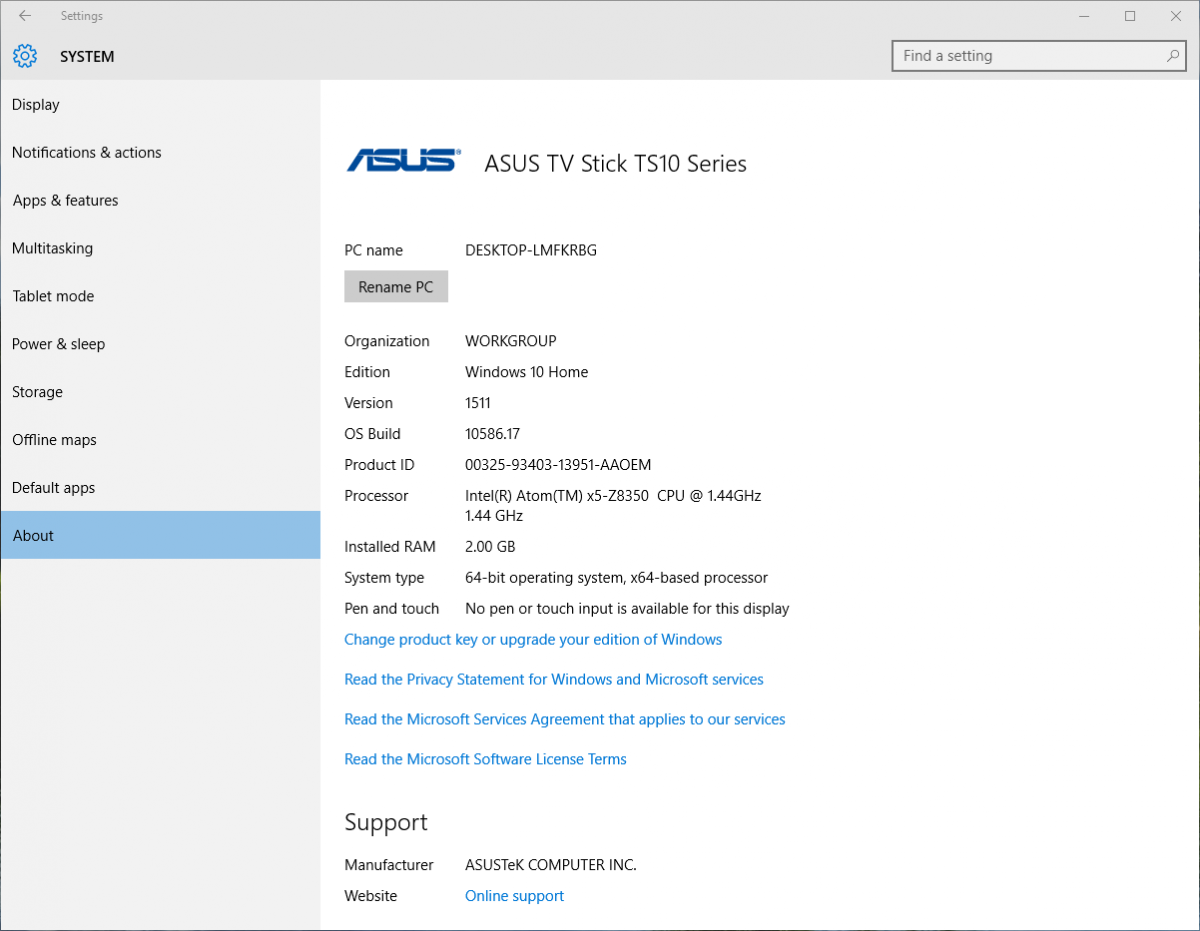Open Display settings
This screenshot has height=931, width=1200.
pos(160,105)
